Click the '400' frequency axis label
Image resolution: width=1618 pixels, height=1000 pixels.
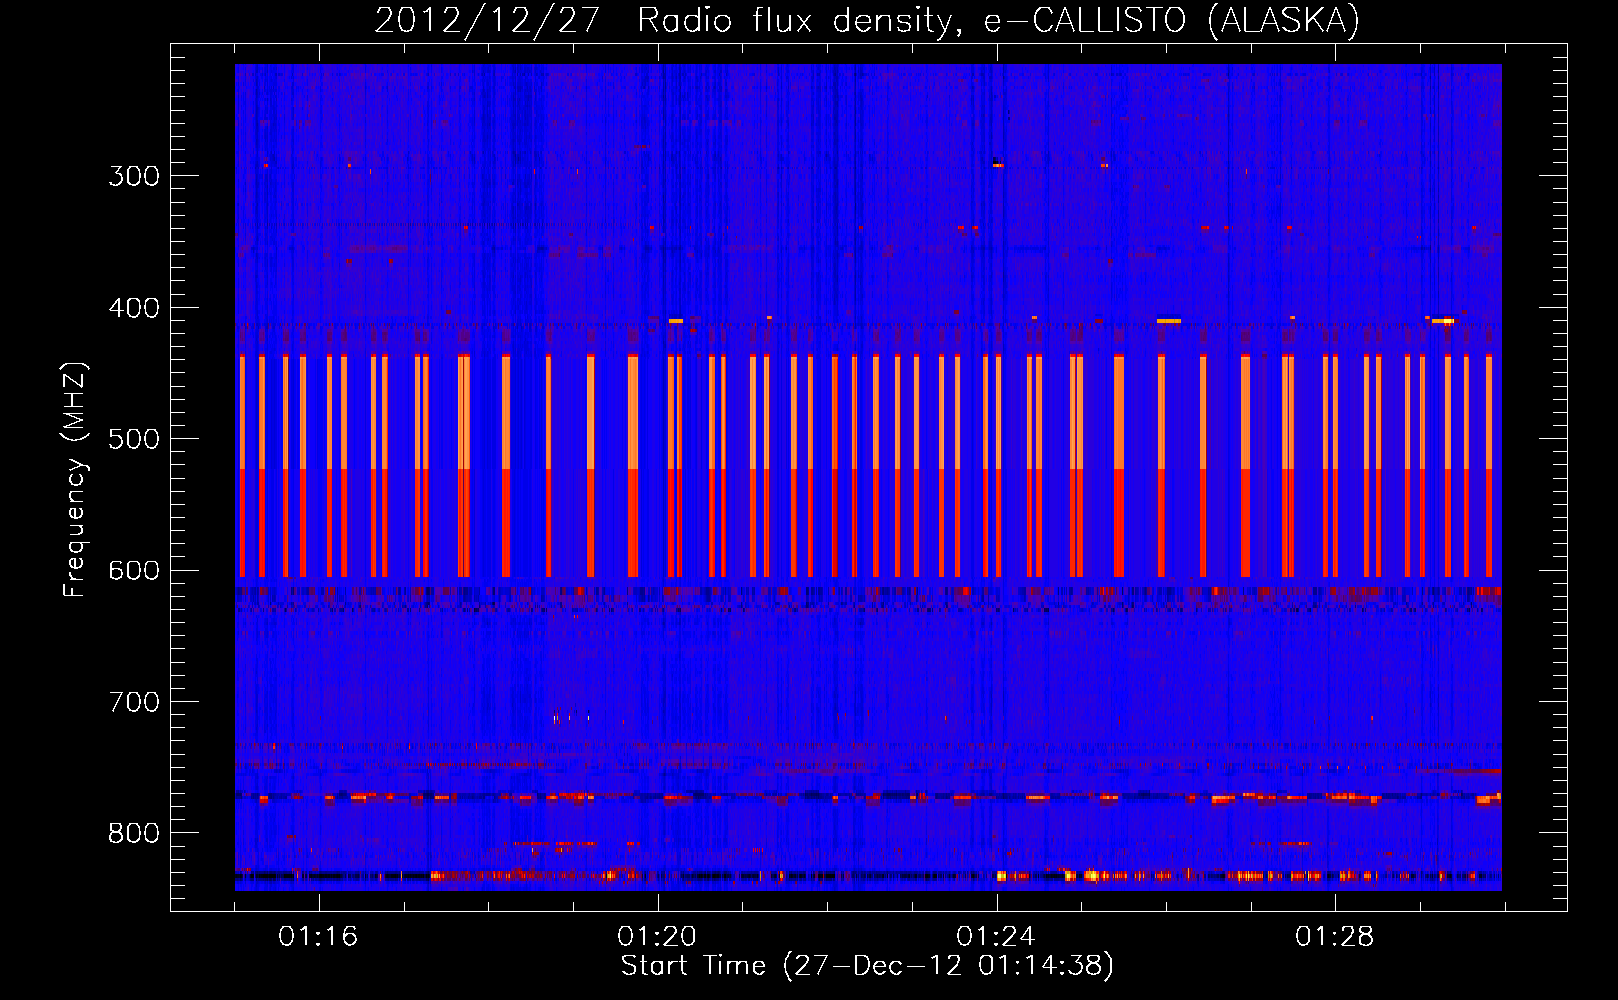click(x=134, y=308)
